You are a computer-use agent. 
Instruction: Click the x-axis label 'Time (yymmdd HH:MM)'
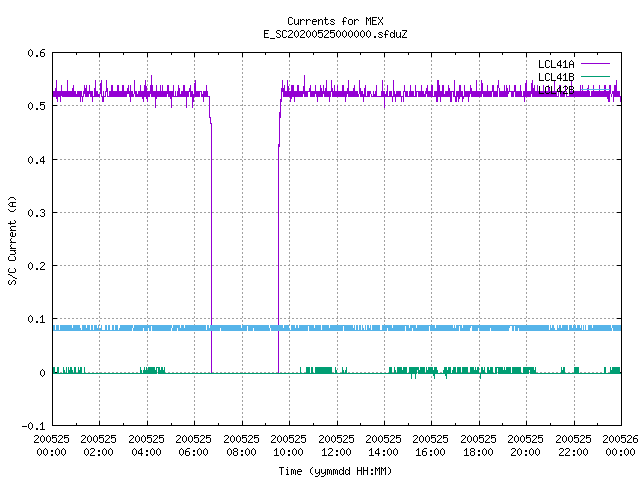(335, 471)
